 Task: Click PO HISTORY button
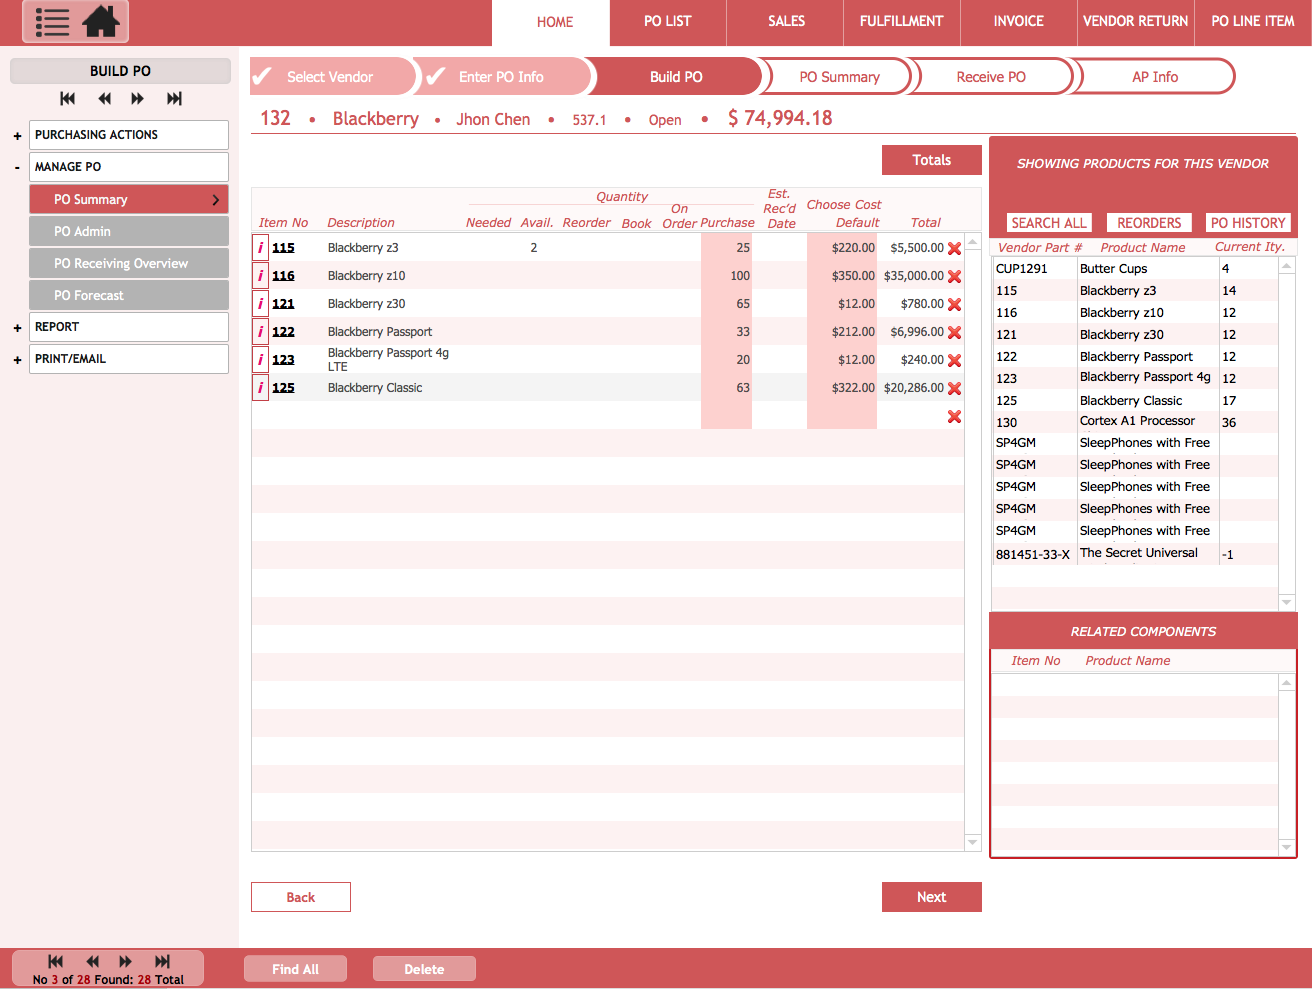tap(1248, 223)
